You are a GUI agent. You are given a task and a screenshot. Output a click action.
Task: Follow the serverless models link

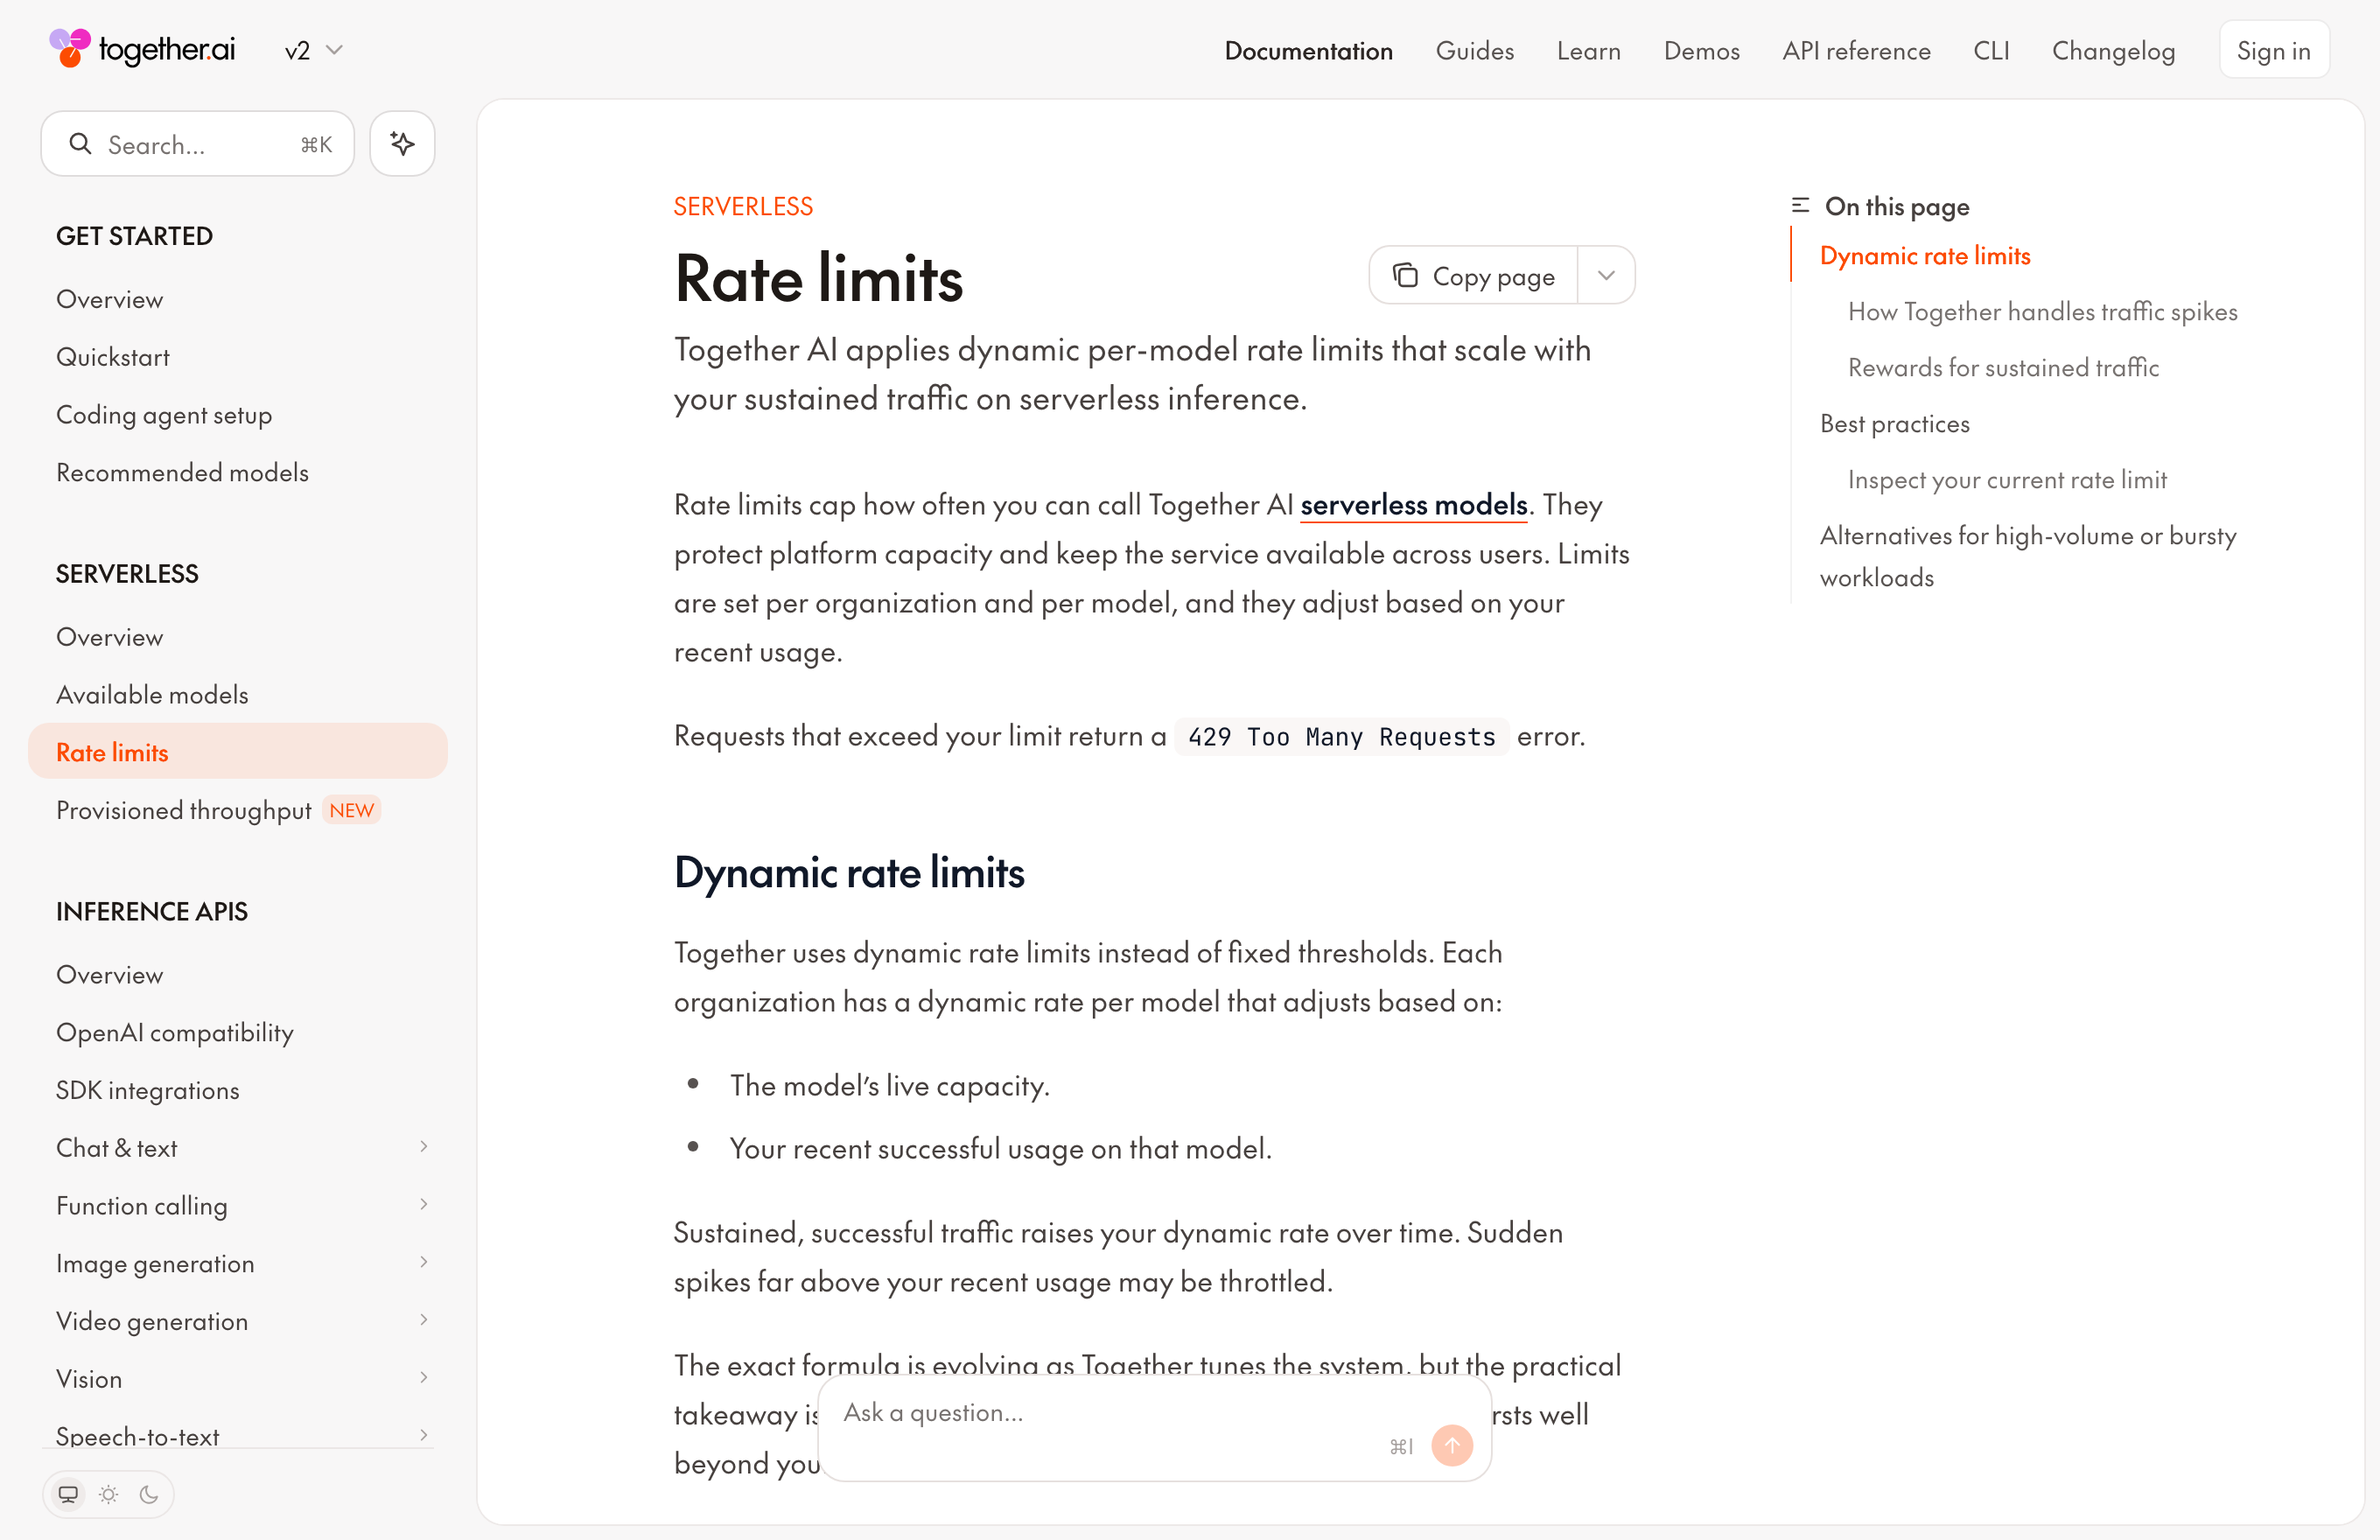[1414, 505]
